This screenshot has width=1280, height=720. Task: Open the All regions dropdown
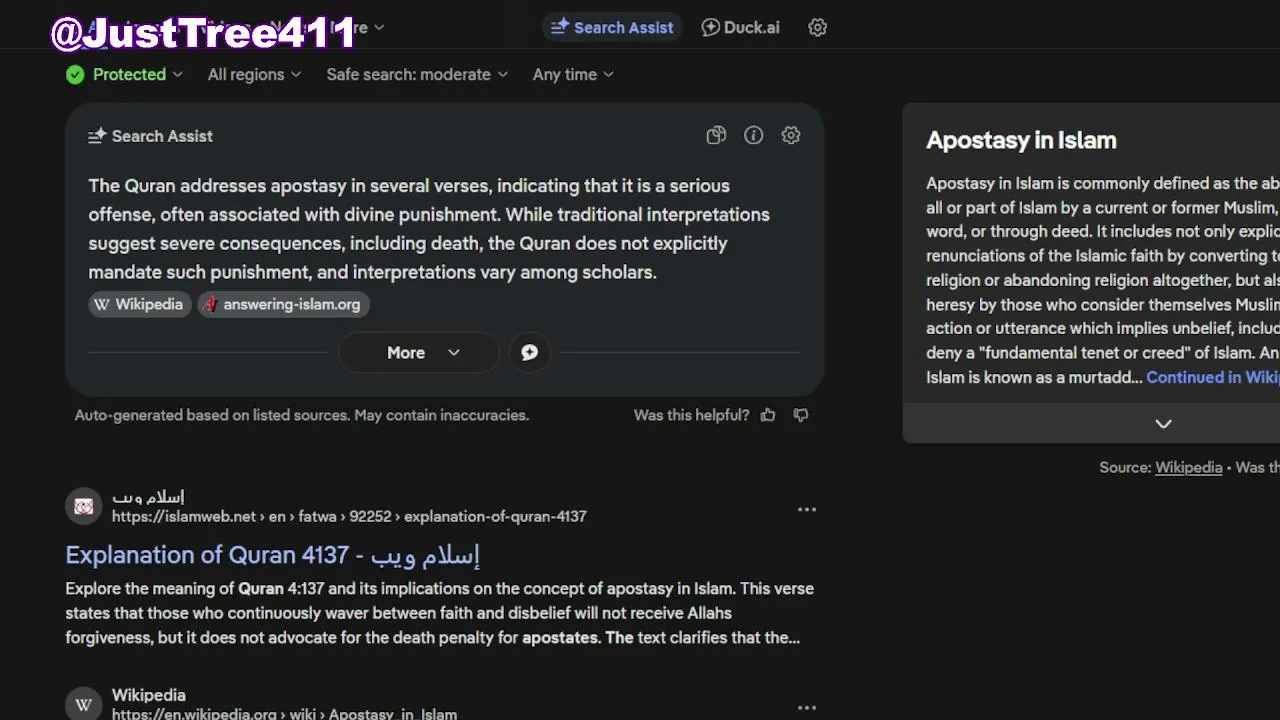click(254, 74)
